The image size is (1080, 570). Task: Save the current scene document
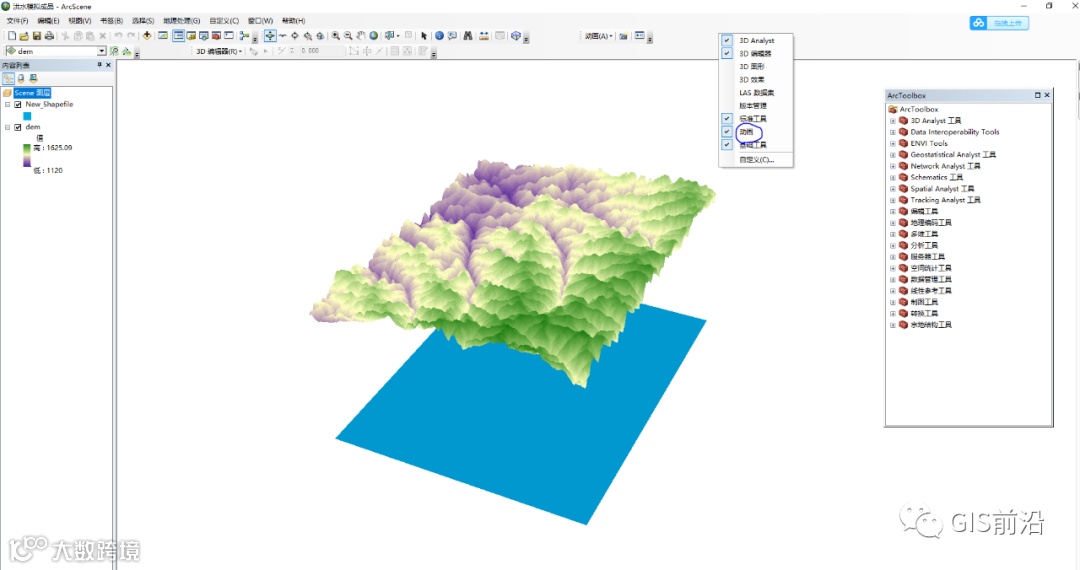(37, 36)
